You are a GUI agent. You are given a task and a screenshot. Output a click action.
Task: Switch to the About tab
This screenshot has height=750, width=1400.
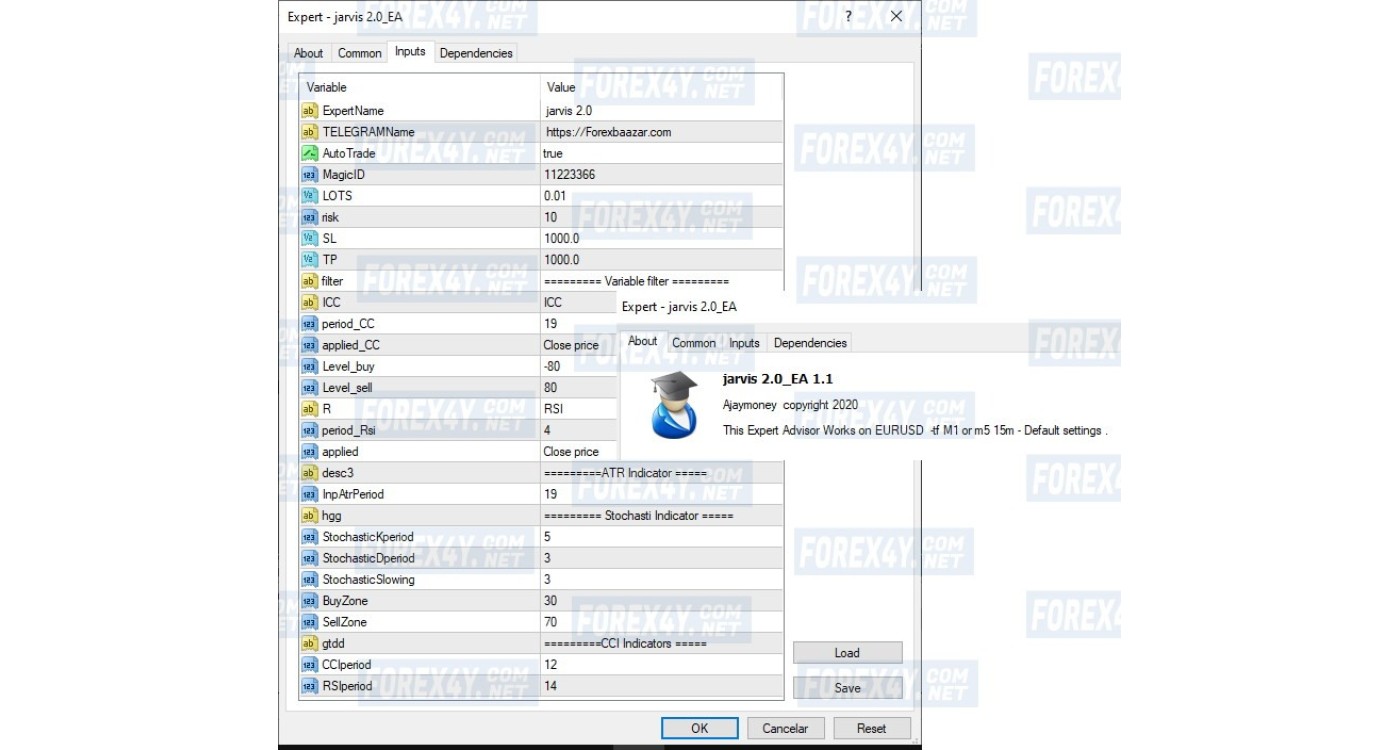(x=308, y=53)
